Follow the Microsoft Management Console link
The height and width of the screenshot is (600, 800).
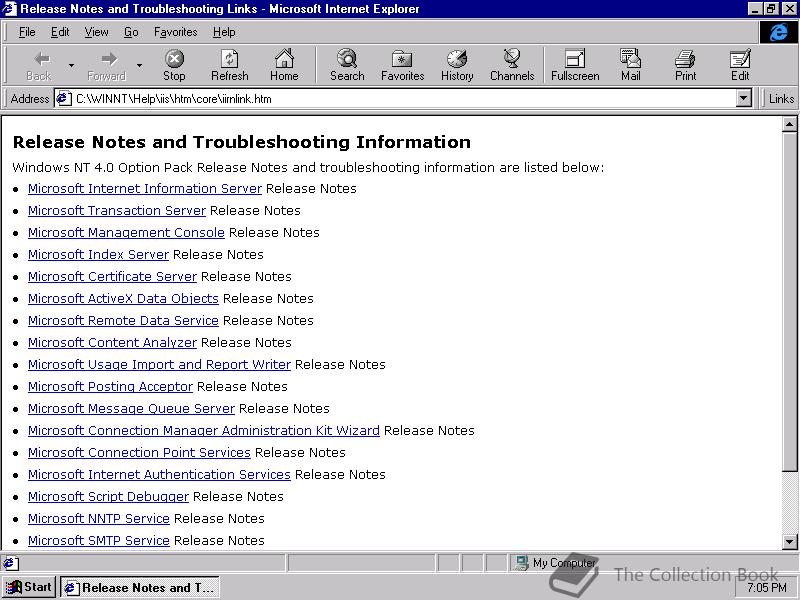[x=127, y=233]
